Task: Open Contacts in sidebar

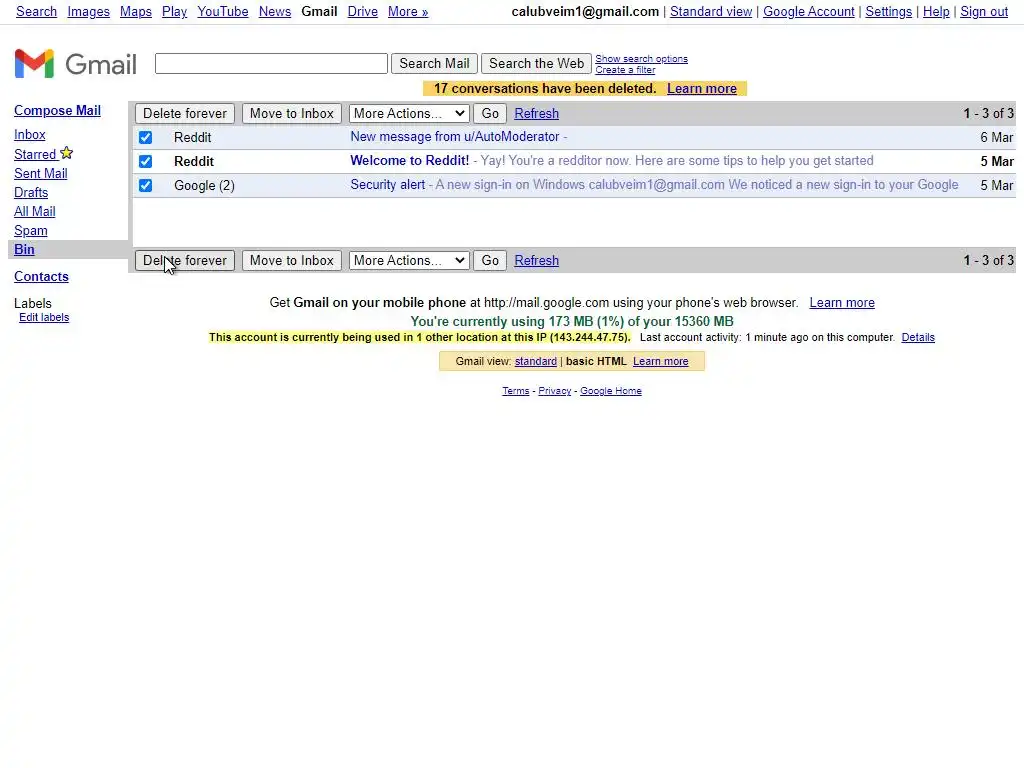Action: click(41, 277)
